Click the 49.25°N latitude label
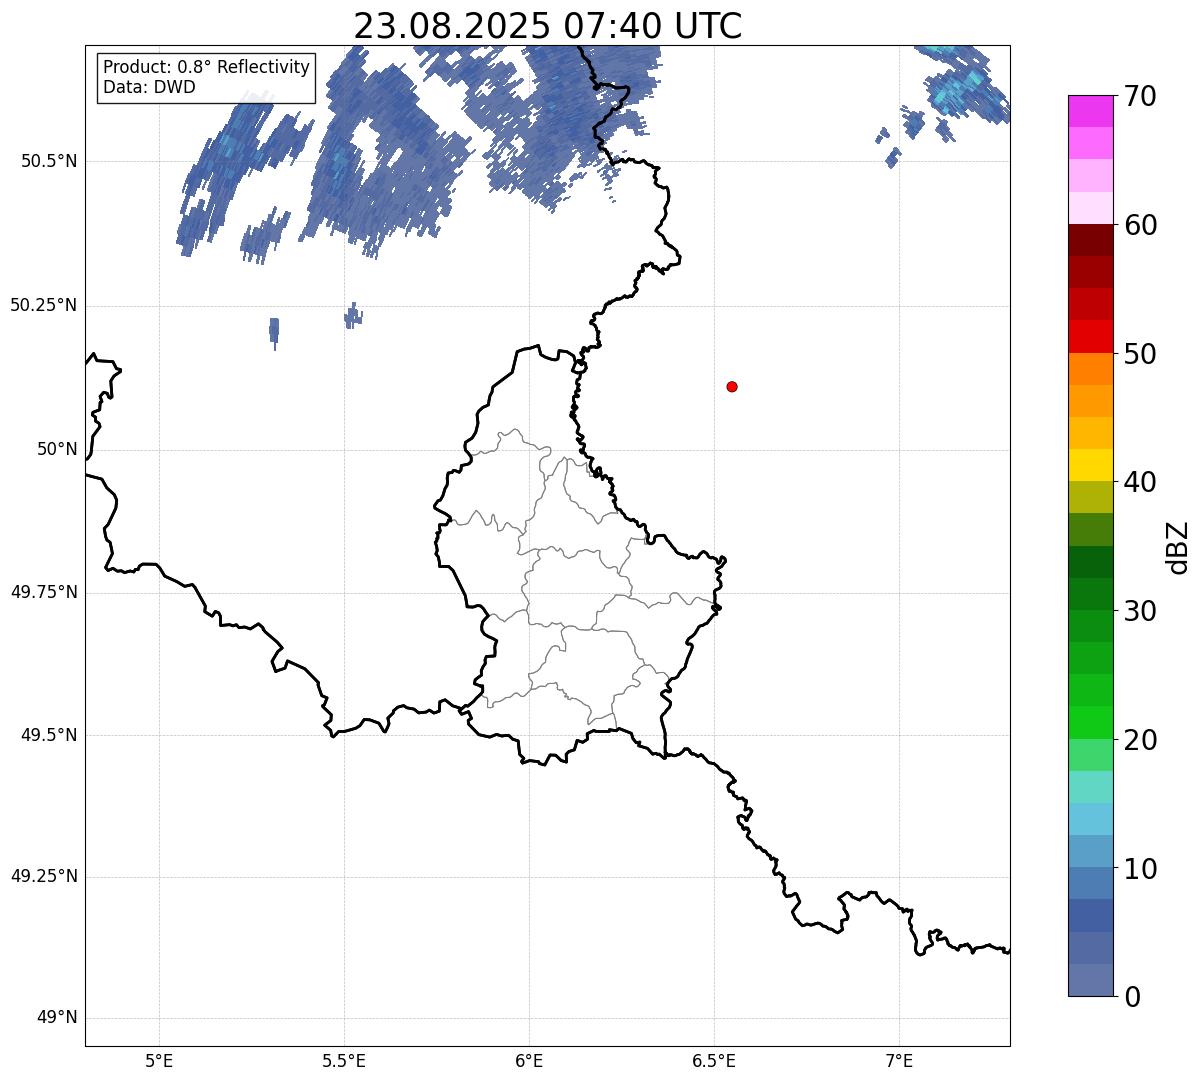The width and height of the screenshot is (1202, 1081). (44, 876)
